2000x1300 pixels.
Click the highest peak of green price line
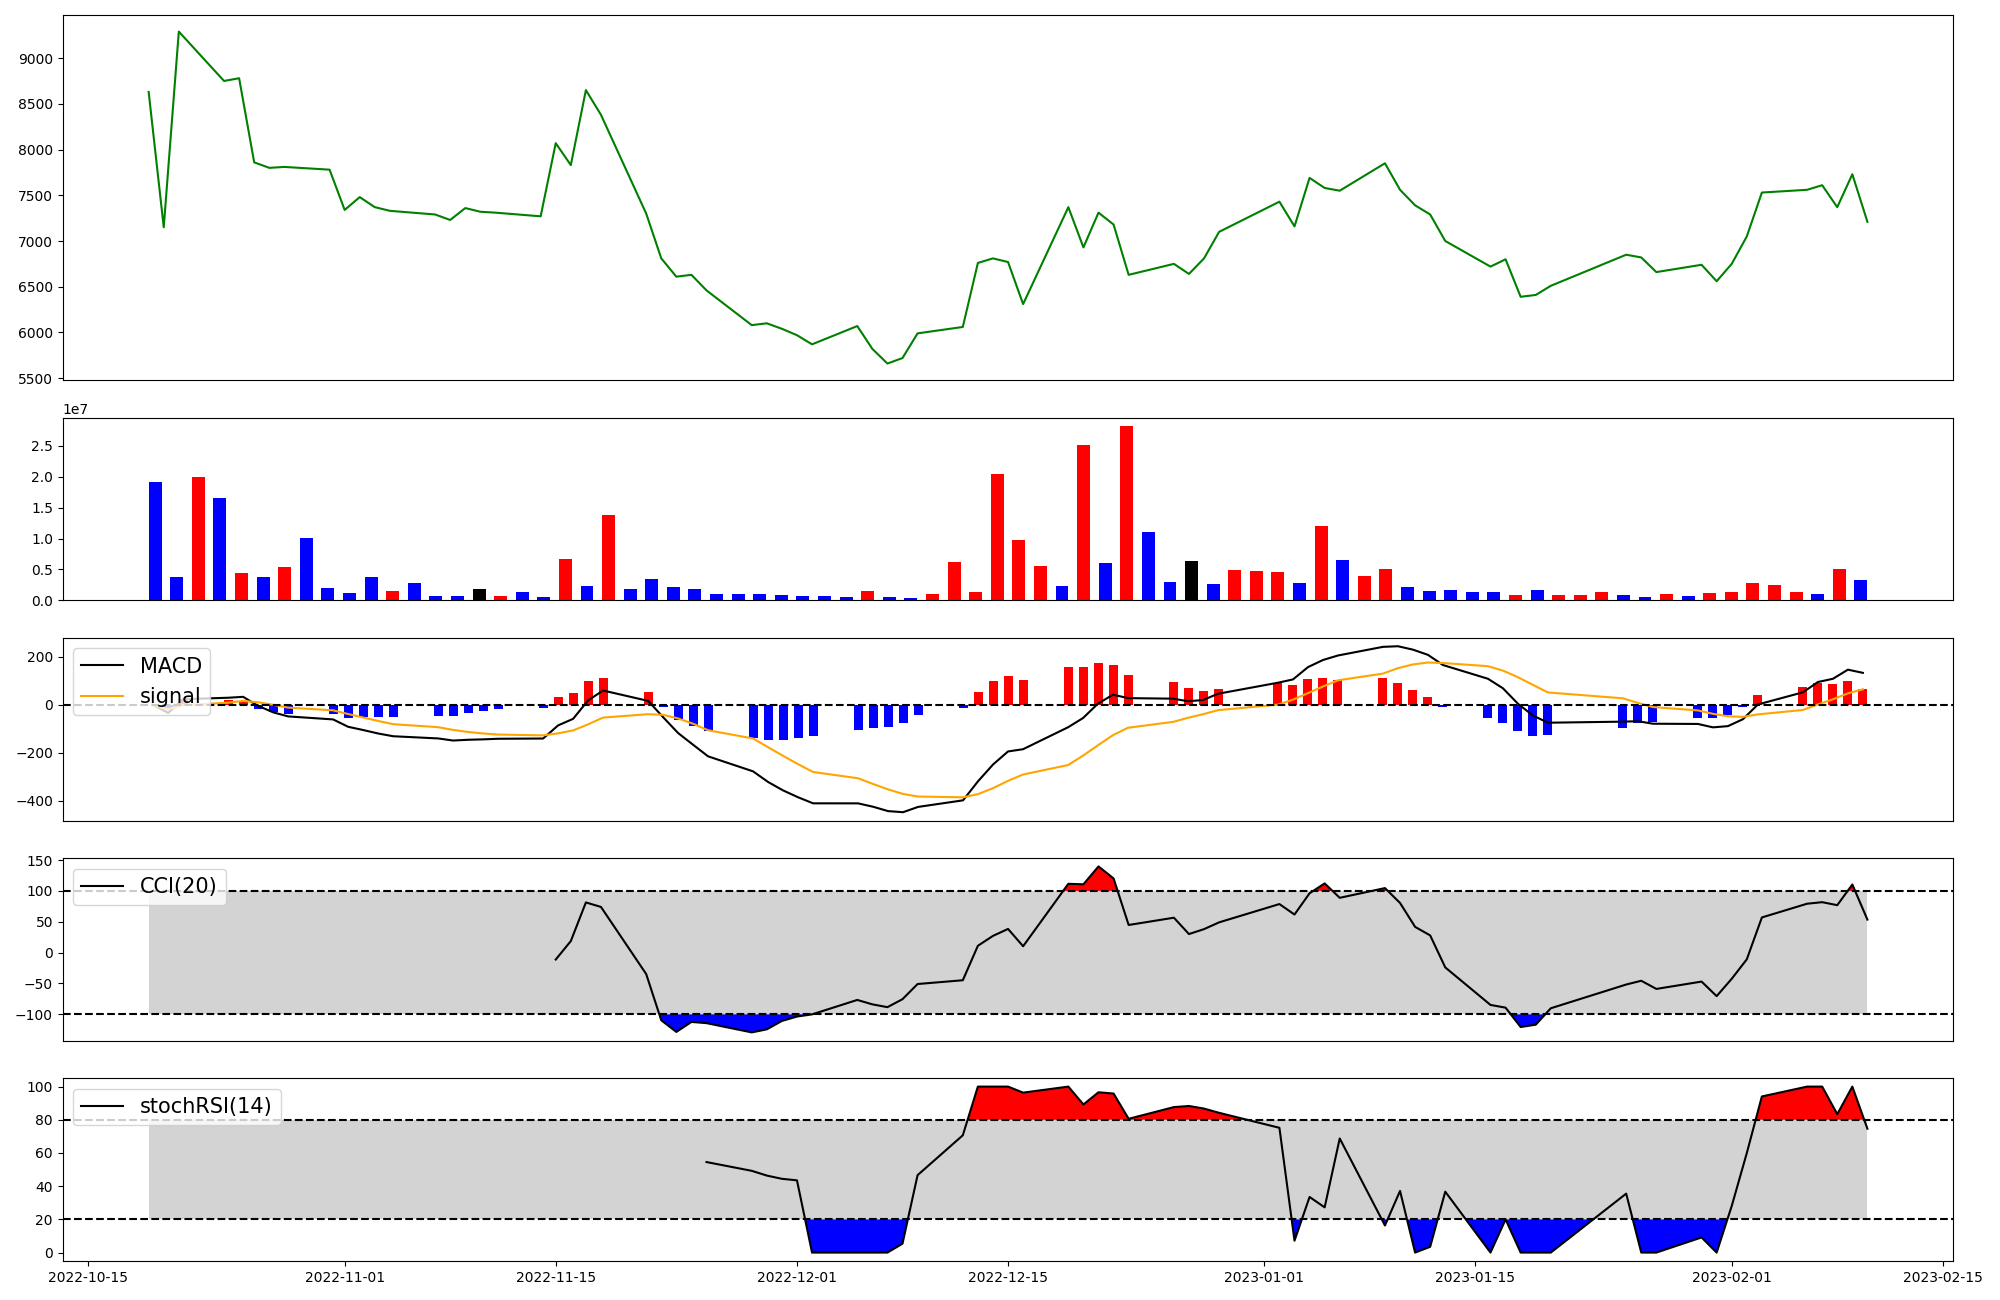coord(179,32)
